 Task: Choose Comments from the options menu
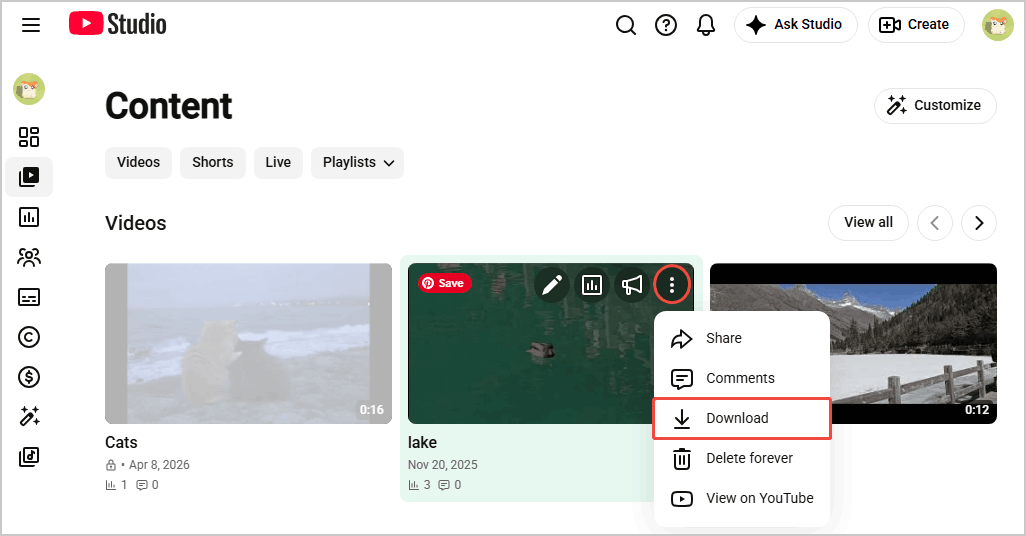[742, 378]
